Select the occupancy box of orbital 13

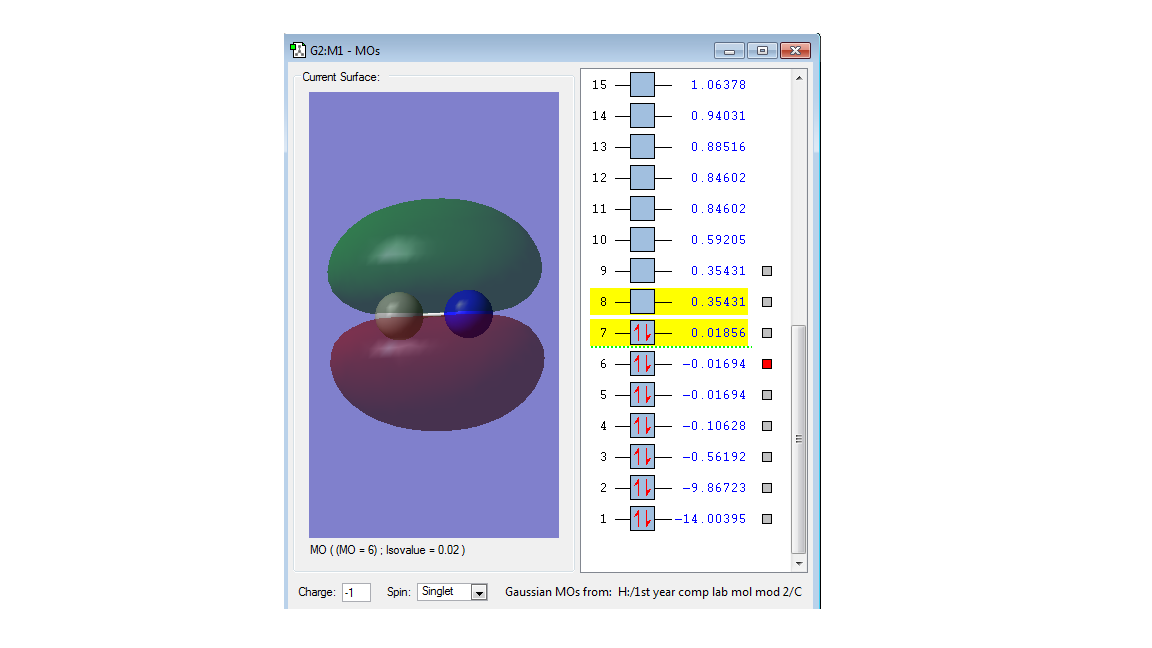click(x=642, y=146)
